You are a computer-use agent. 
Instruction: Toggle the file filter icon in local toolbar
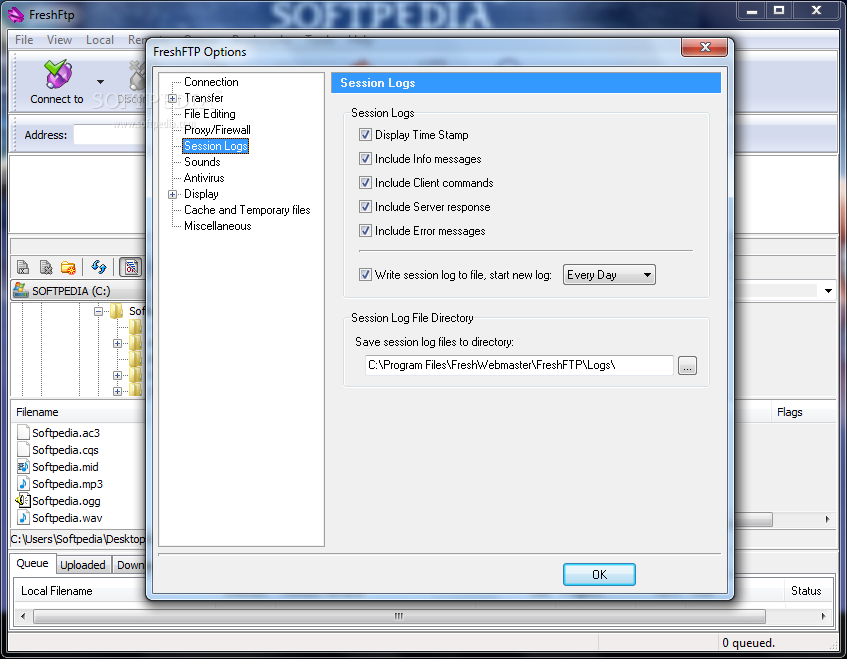[x=131, y=267]
